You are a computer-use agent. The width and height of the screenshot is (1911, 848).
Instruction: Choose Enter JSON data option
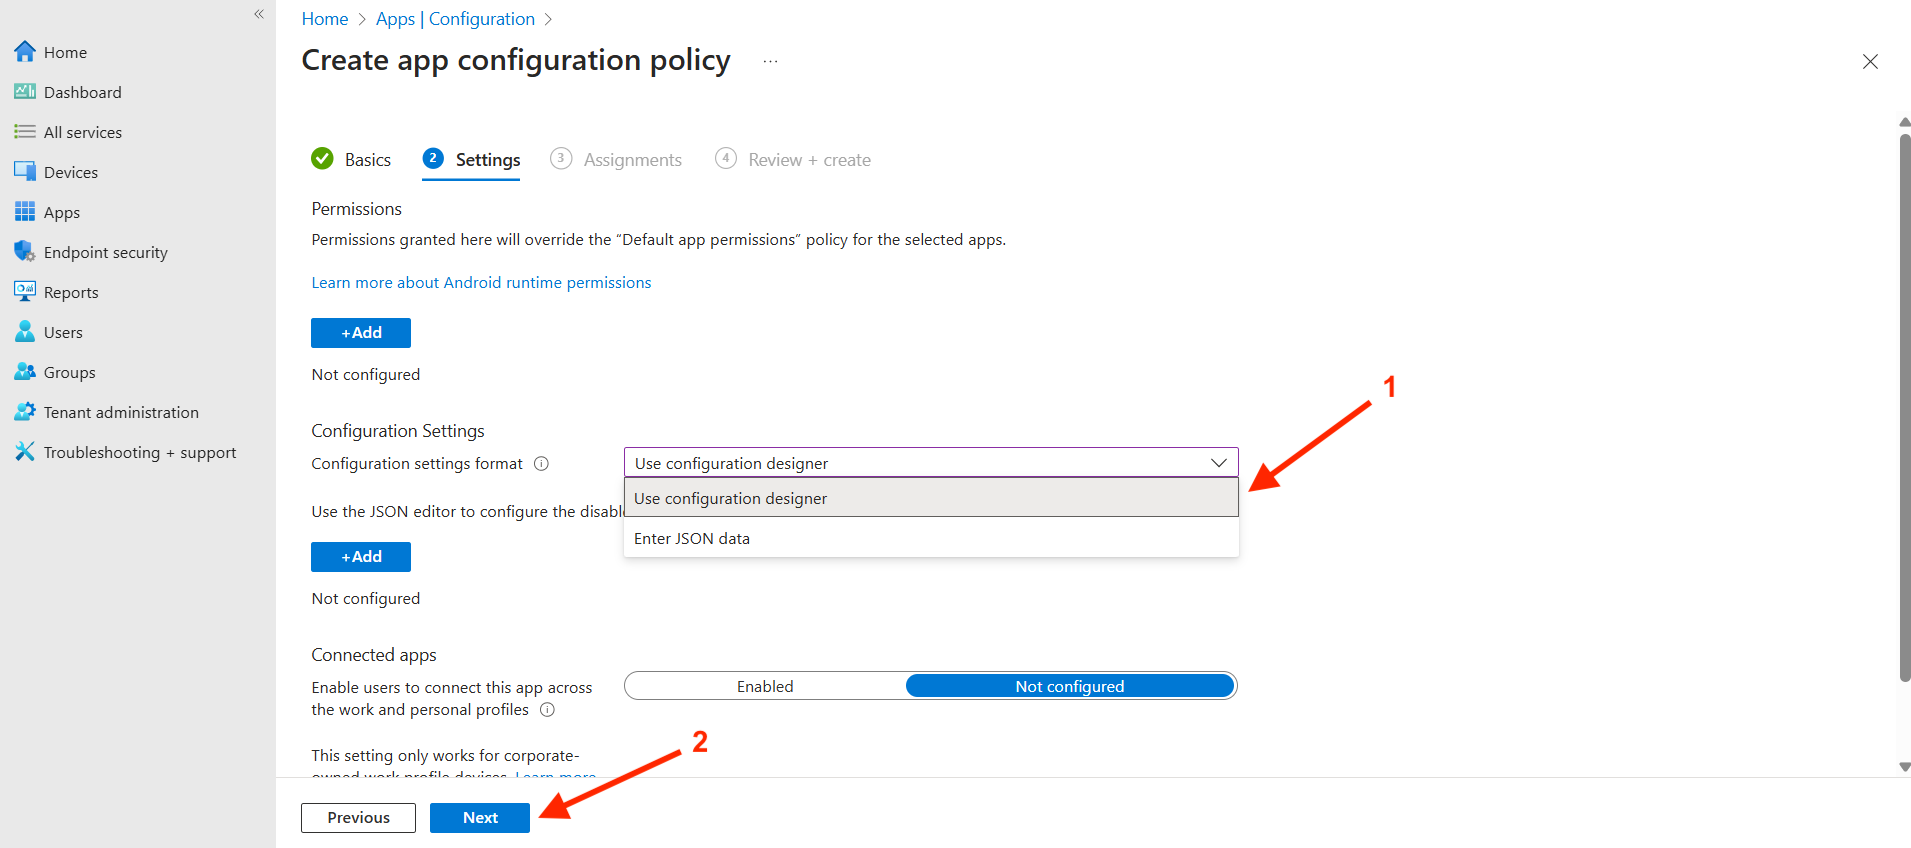[x=692, y=538]
